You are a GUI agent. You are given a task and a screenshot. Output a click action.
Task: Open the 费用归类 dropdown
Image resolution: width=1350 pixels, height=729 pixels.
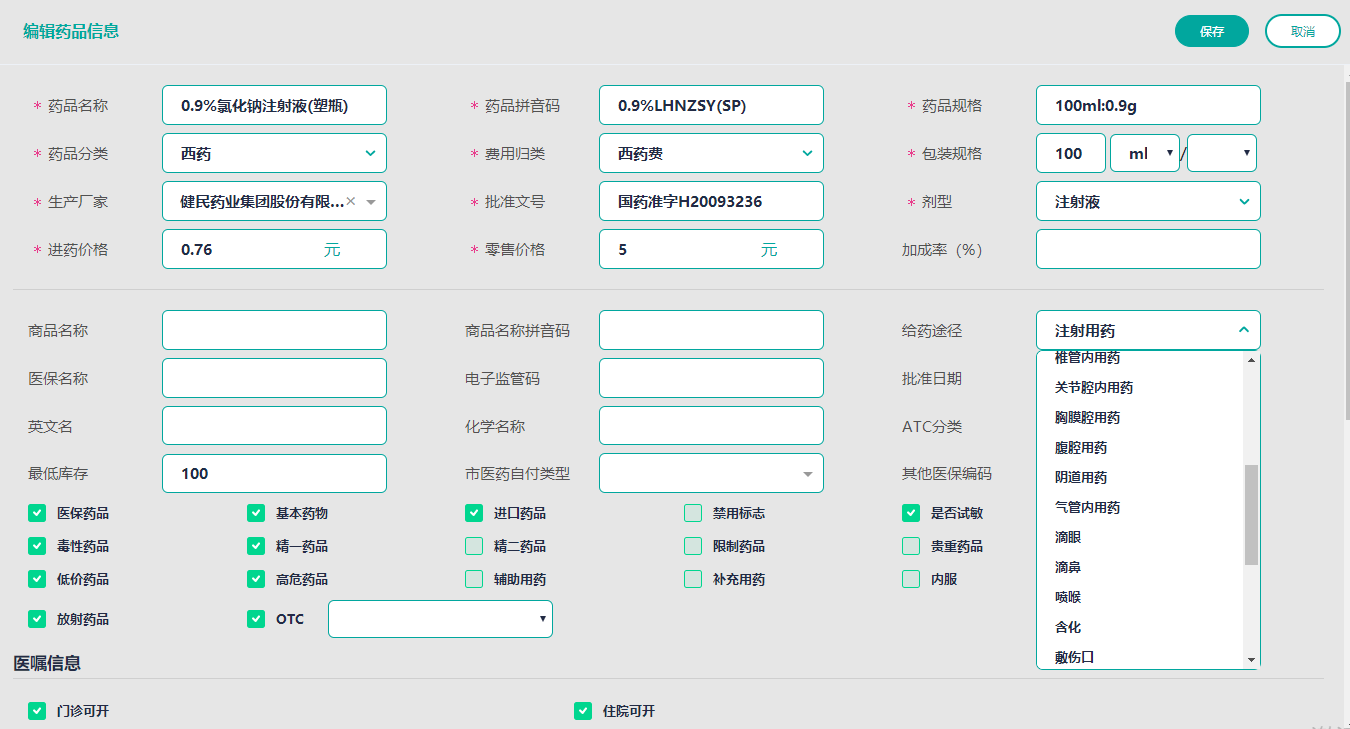tap(807, 154)
